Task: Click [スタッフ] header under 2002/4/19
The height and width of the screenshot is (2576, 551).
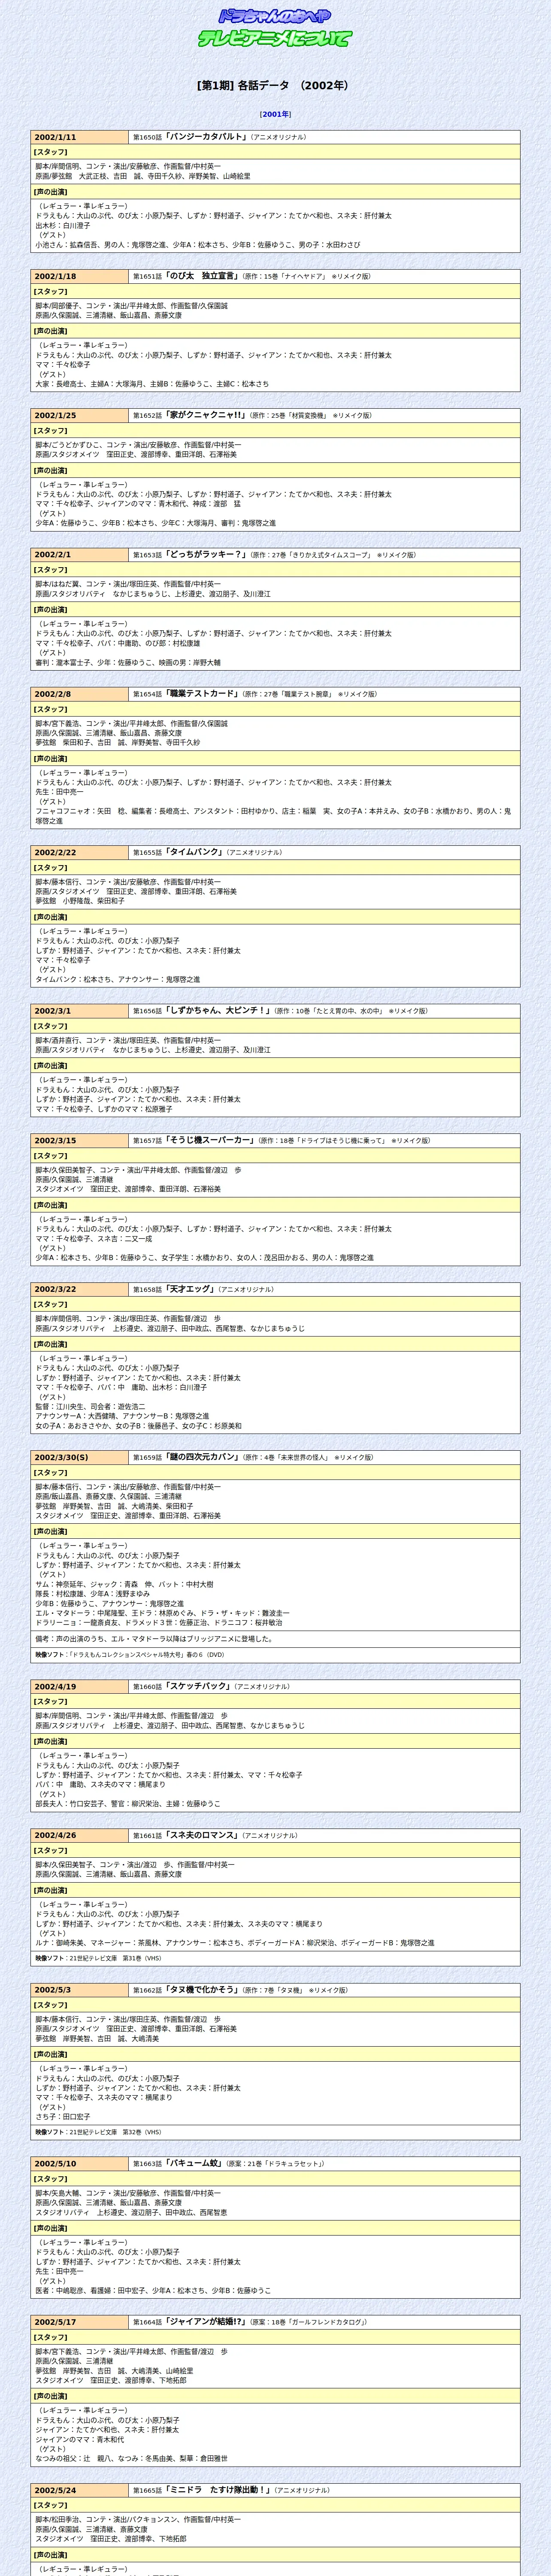Action: [x=275, y=1701]
